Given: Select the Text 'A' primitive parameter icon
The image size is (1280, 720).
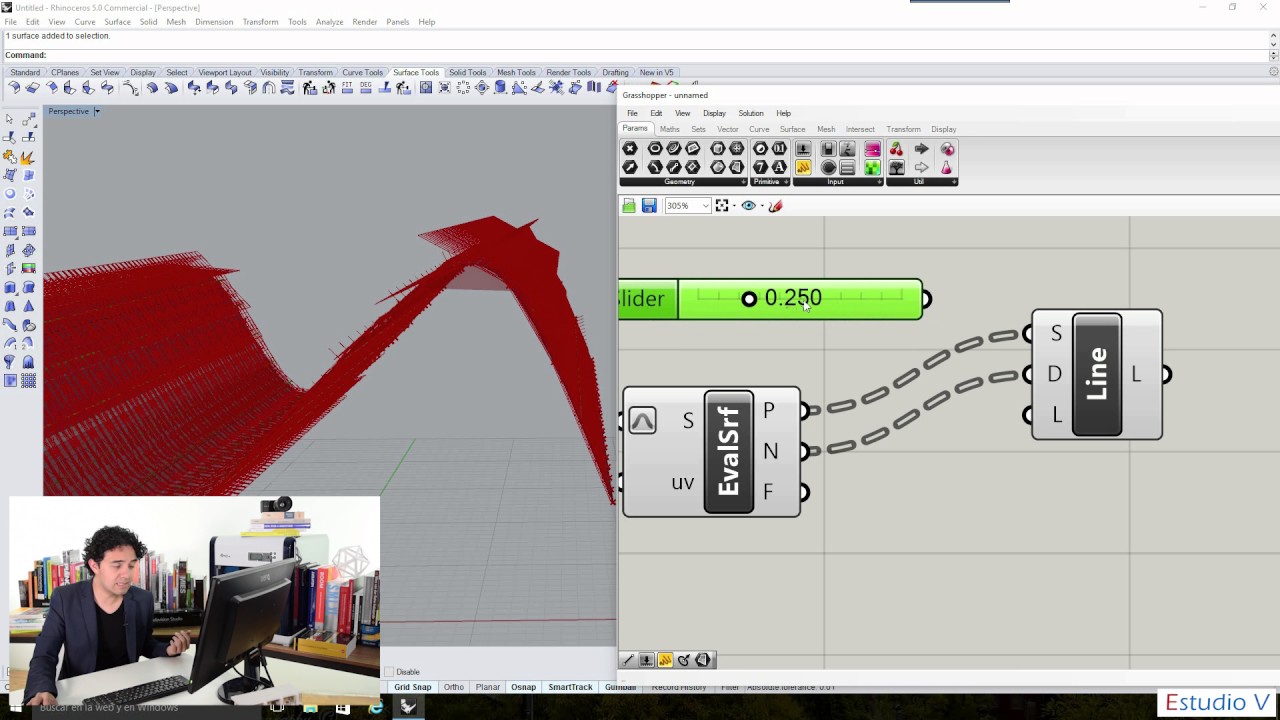Looking at the screenshot, I should (x=779, y=167).
